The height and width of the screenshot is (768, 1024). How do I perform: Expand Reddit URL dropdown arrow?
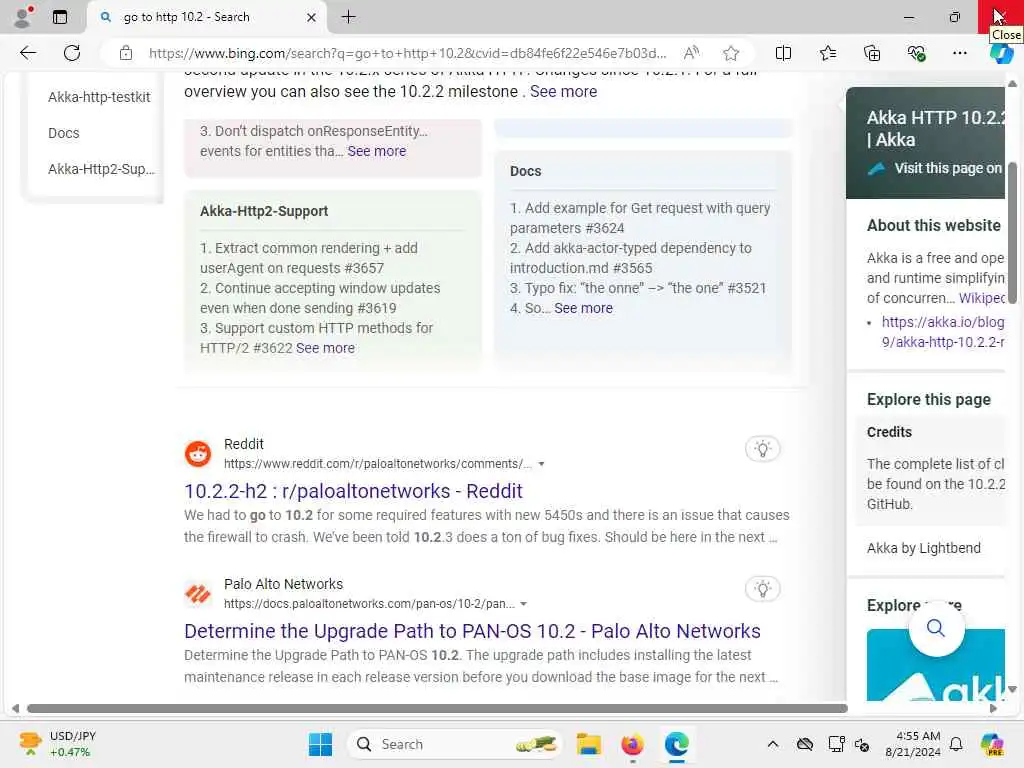tap(541, 464)
